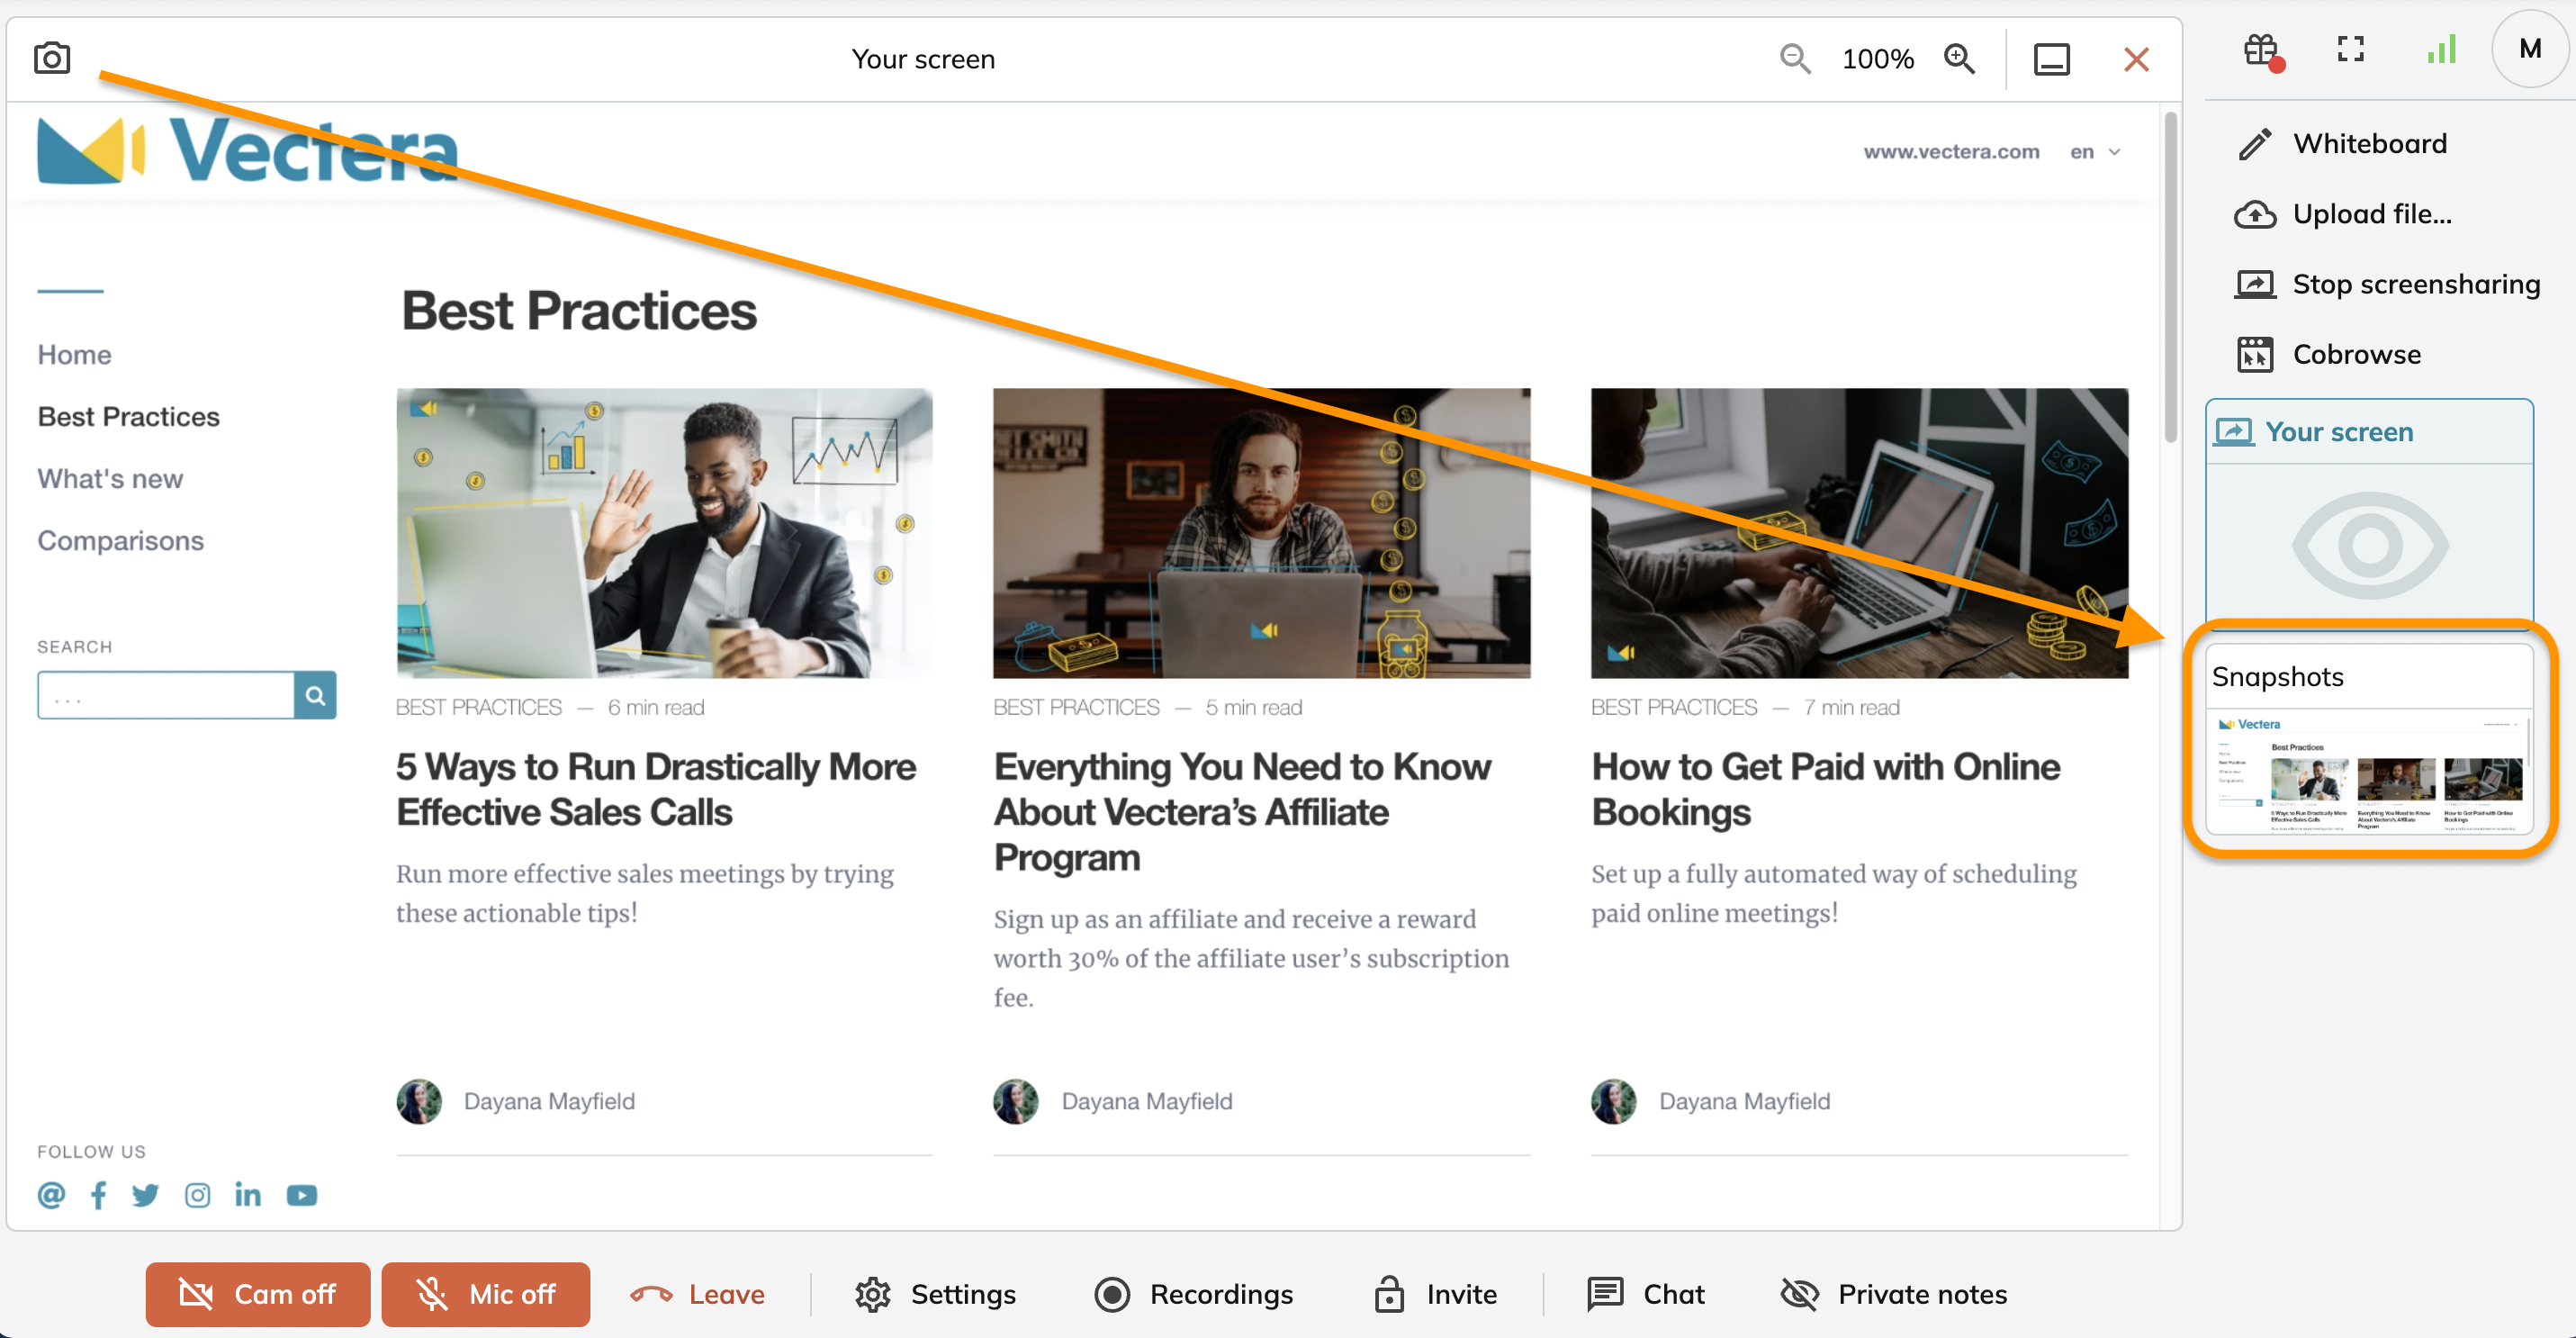Open the Affiliate Program article image

(1261, 533)
